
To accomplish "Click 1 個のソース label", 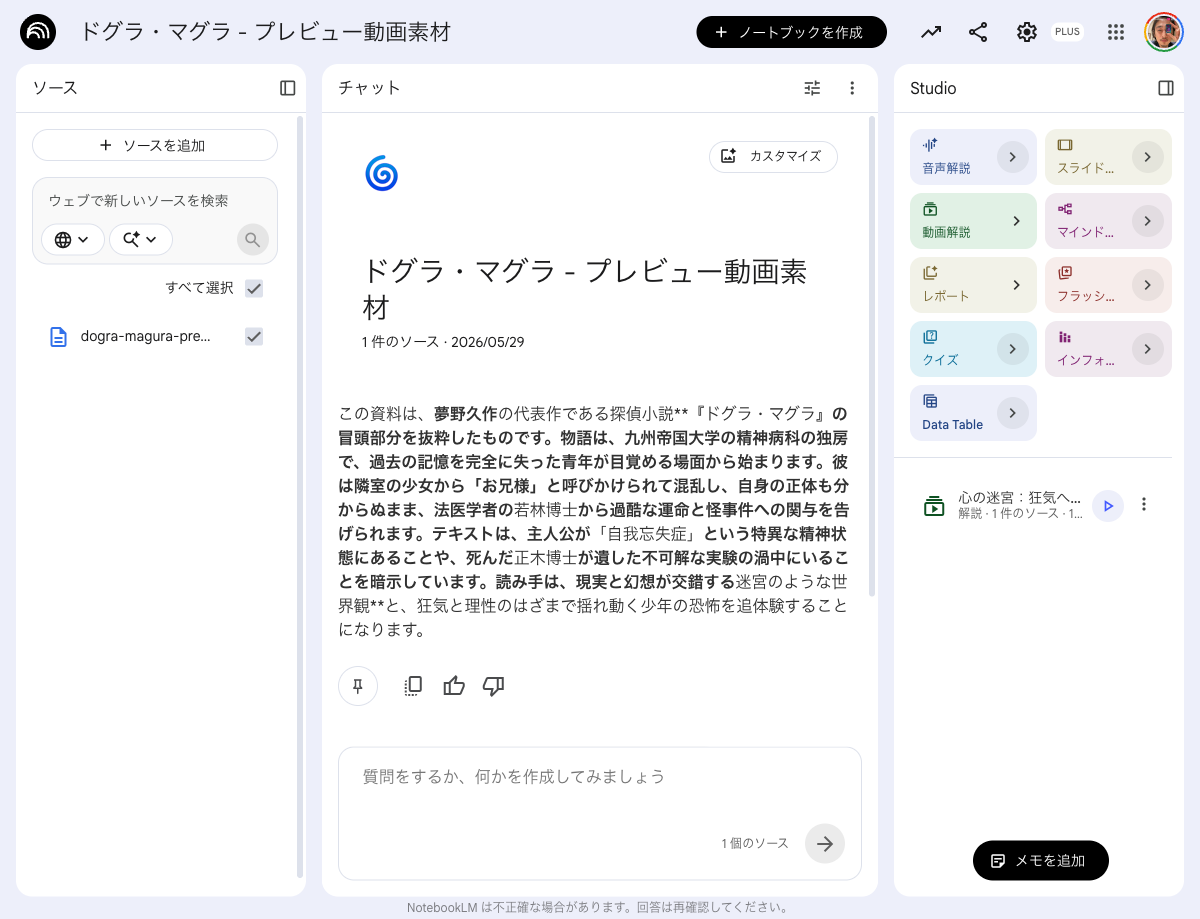I will point(755,843).
